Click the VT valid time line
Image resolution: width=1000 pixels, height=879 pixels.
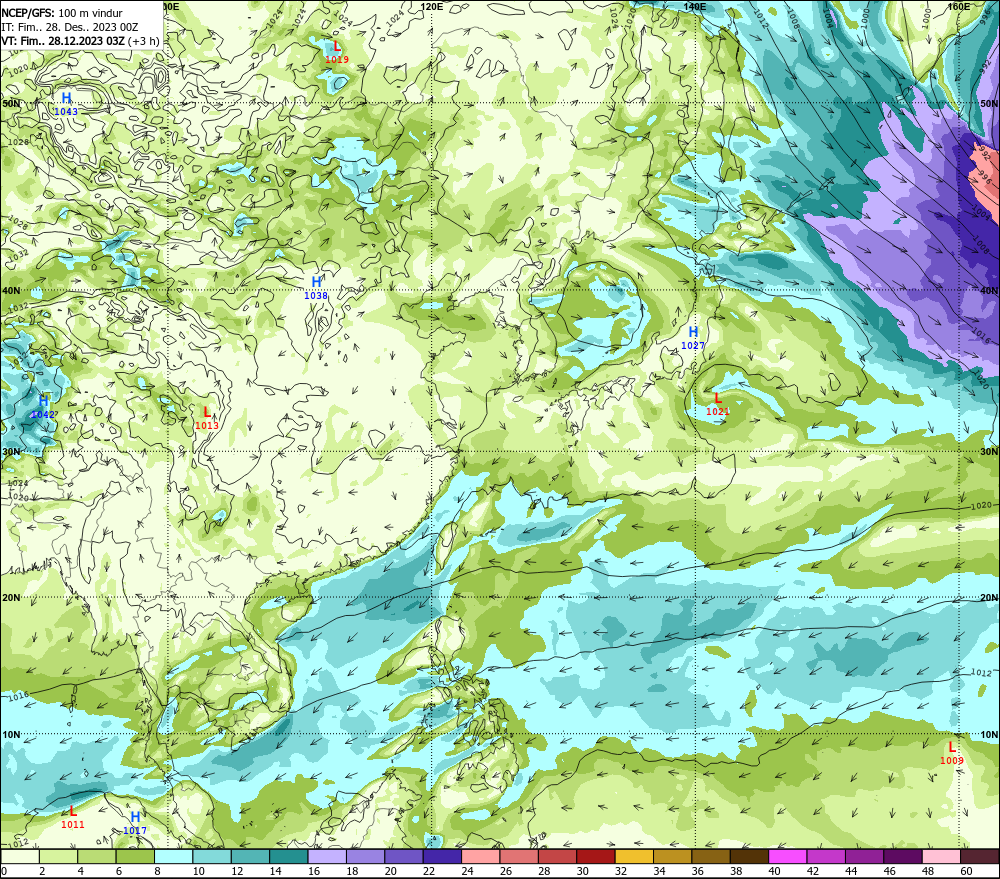coord(80,41)
